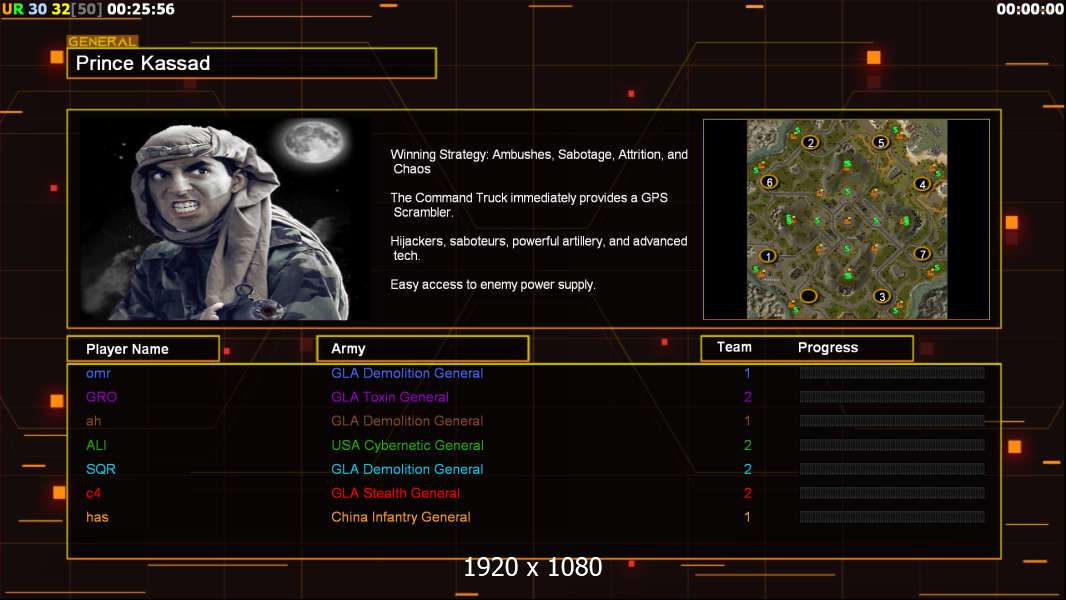Image resolution: width=1066 pixels, height=600 pixels.
Task: Click the game timer in top-left corner
Action: pyautogui.click(x=141, y=9)
